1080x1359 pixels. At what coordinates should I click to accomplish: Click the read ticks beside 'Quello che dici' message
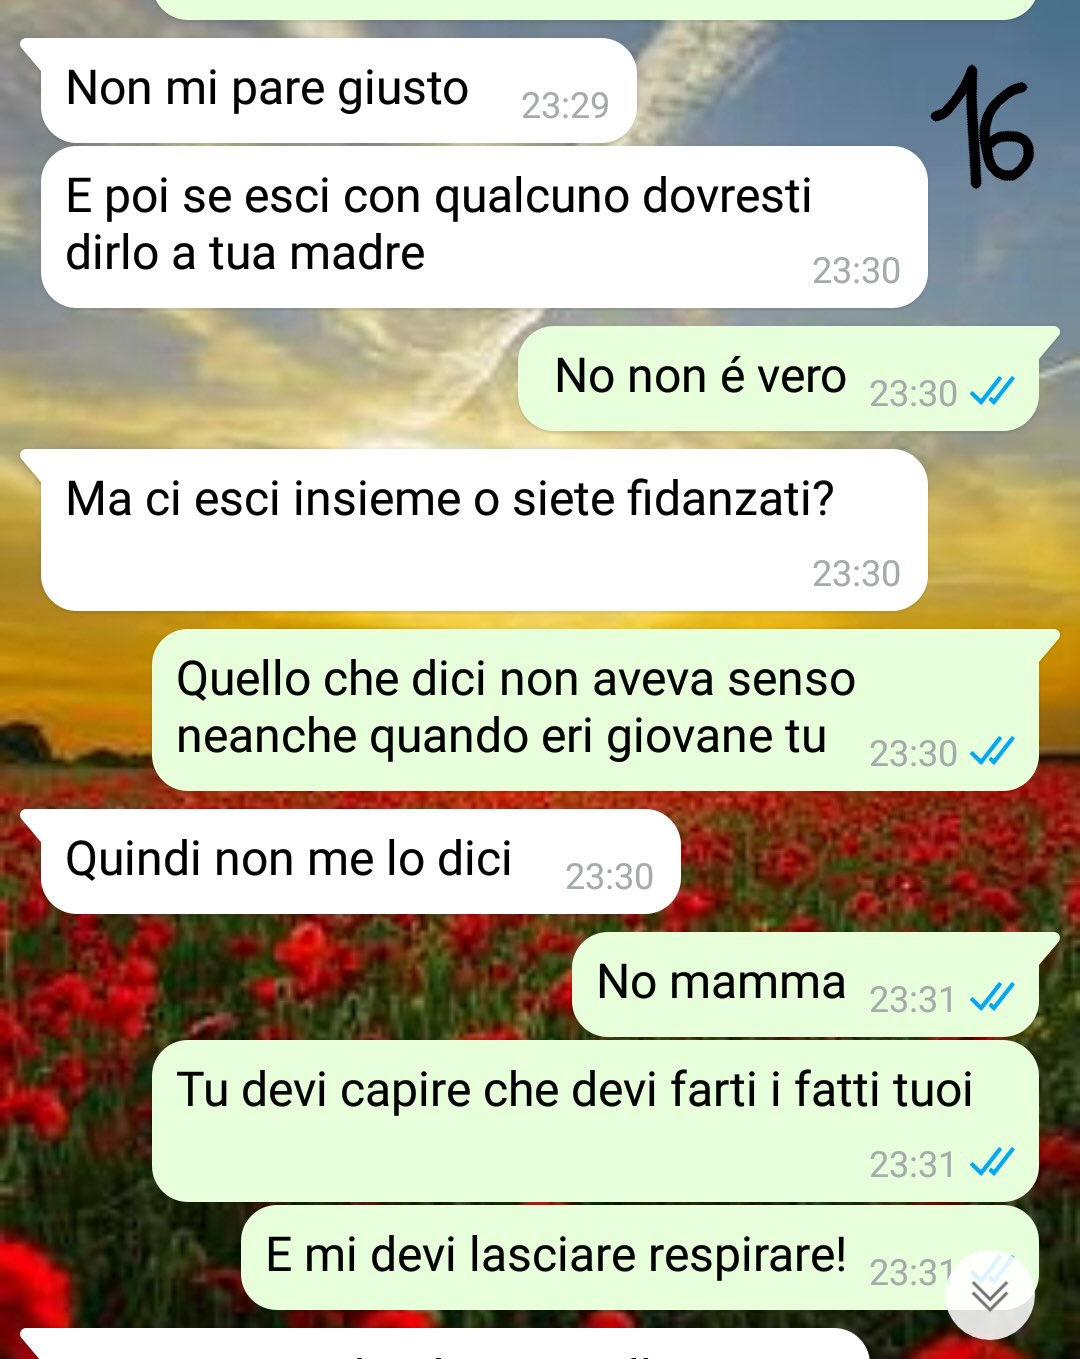coord(992,752)
